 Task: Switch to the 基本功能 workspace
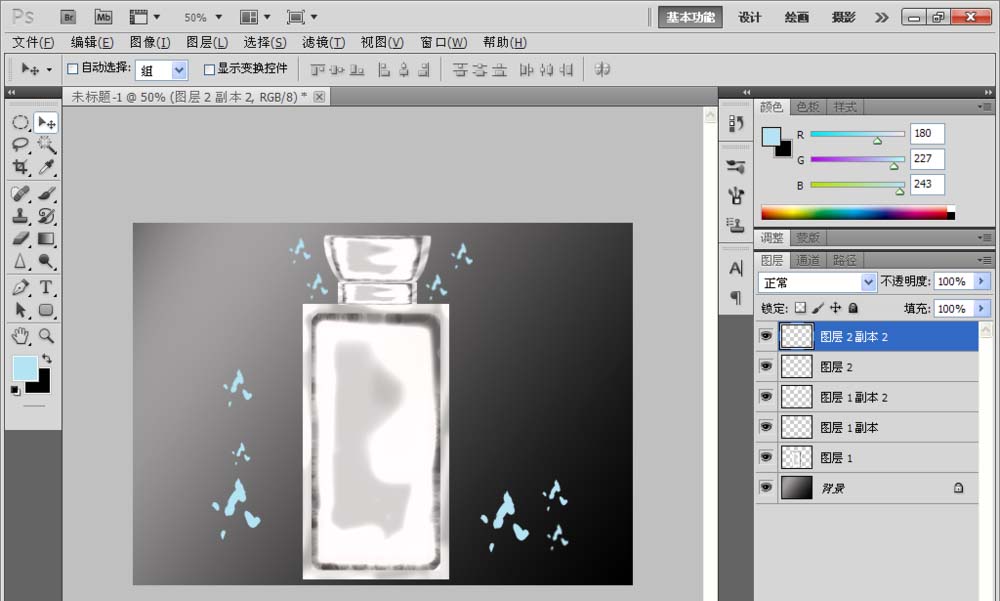pos(690,17)
